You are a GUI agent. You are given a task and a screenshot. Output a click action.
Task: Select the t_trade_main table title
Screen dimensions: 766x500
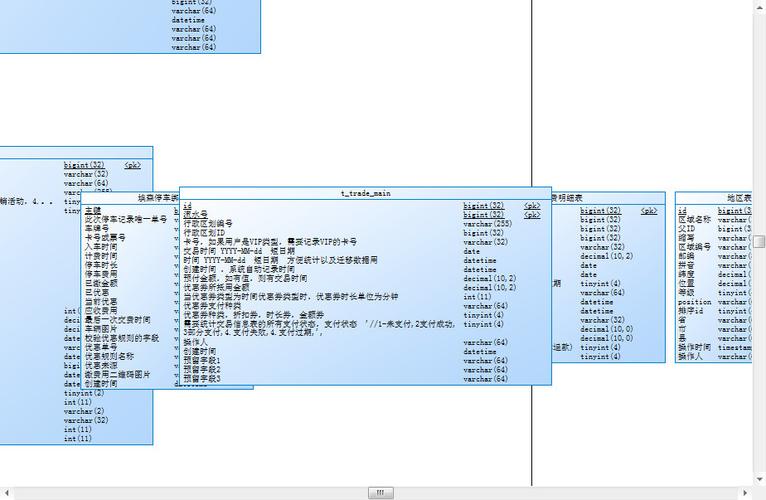(x=365, y=194)
